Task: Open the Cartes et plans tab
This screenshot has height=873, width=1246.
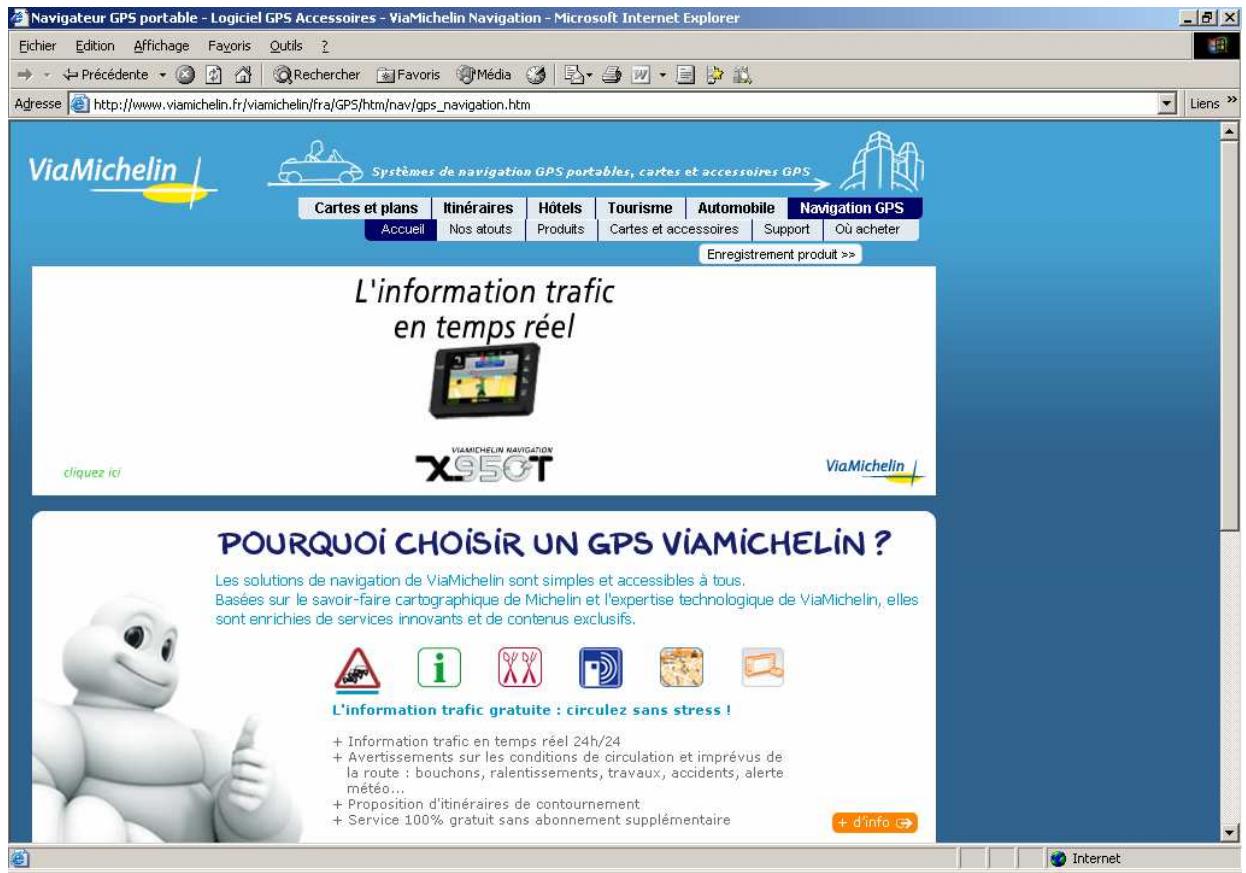Action: pos(365,208)
